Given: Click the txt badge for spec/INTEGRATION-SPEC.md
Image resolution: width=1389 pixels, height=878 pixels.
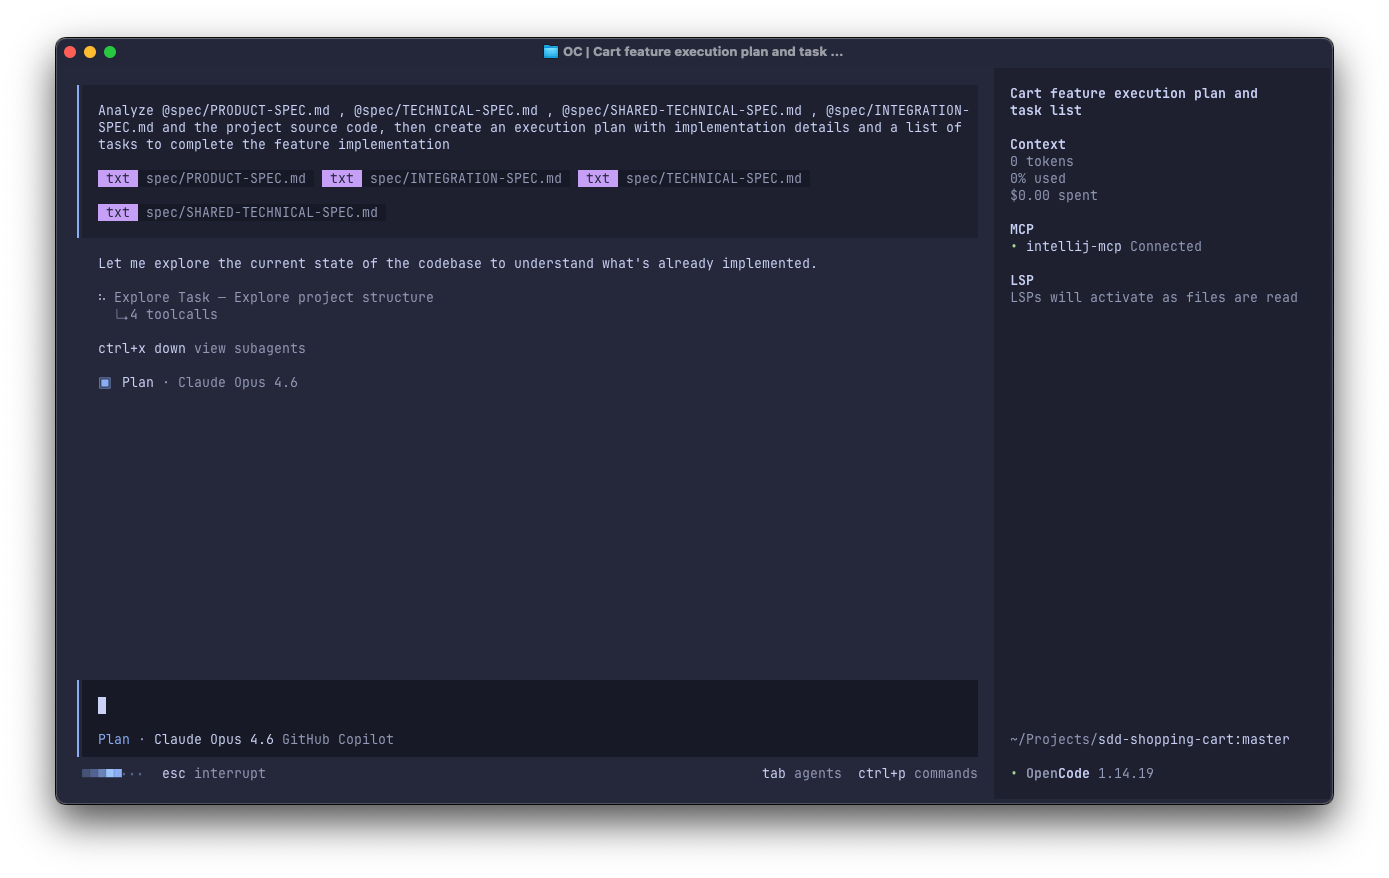Looking at the screenshot, I should pyautogui.click(x=342, y=179).
